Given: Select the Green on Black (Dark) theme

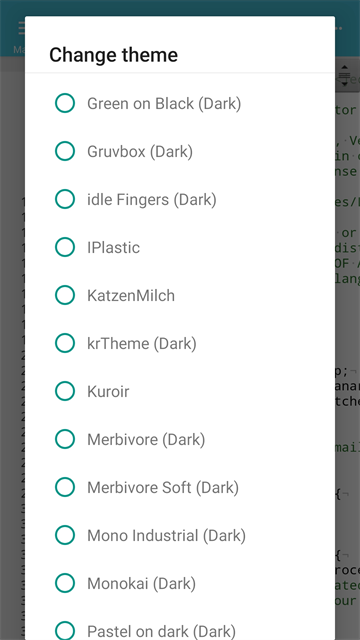Looking at the screenshot, I should (x=180, y=103).
